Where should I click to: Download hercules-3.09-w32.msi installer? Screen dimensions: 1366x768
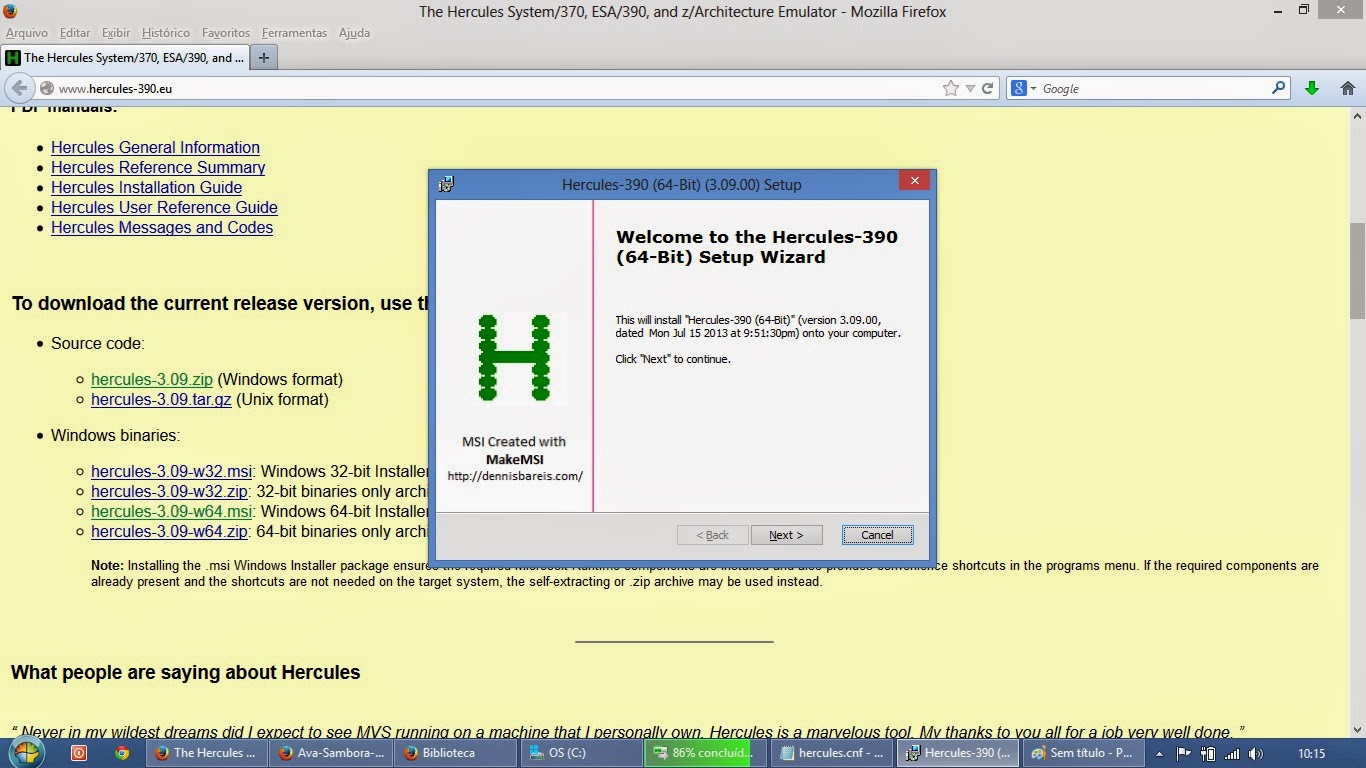click(x=171, y=471)
